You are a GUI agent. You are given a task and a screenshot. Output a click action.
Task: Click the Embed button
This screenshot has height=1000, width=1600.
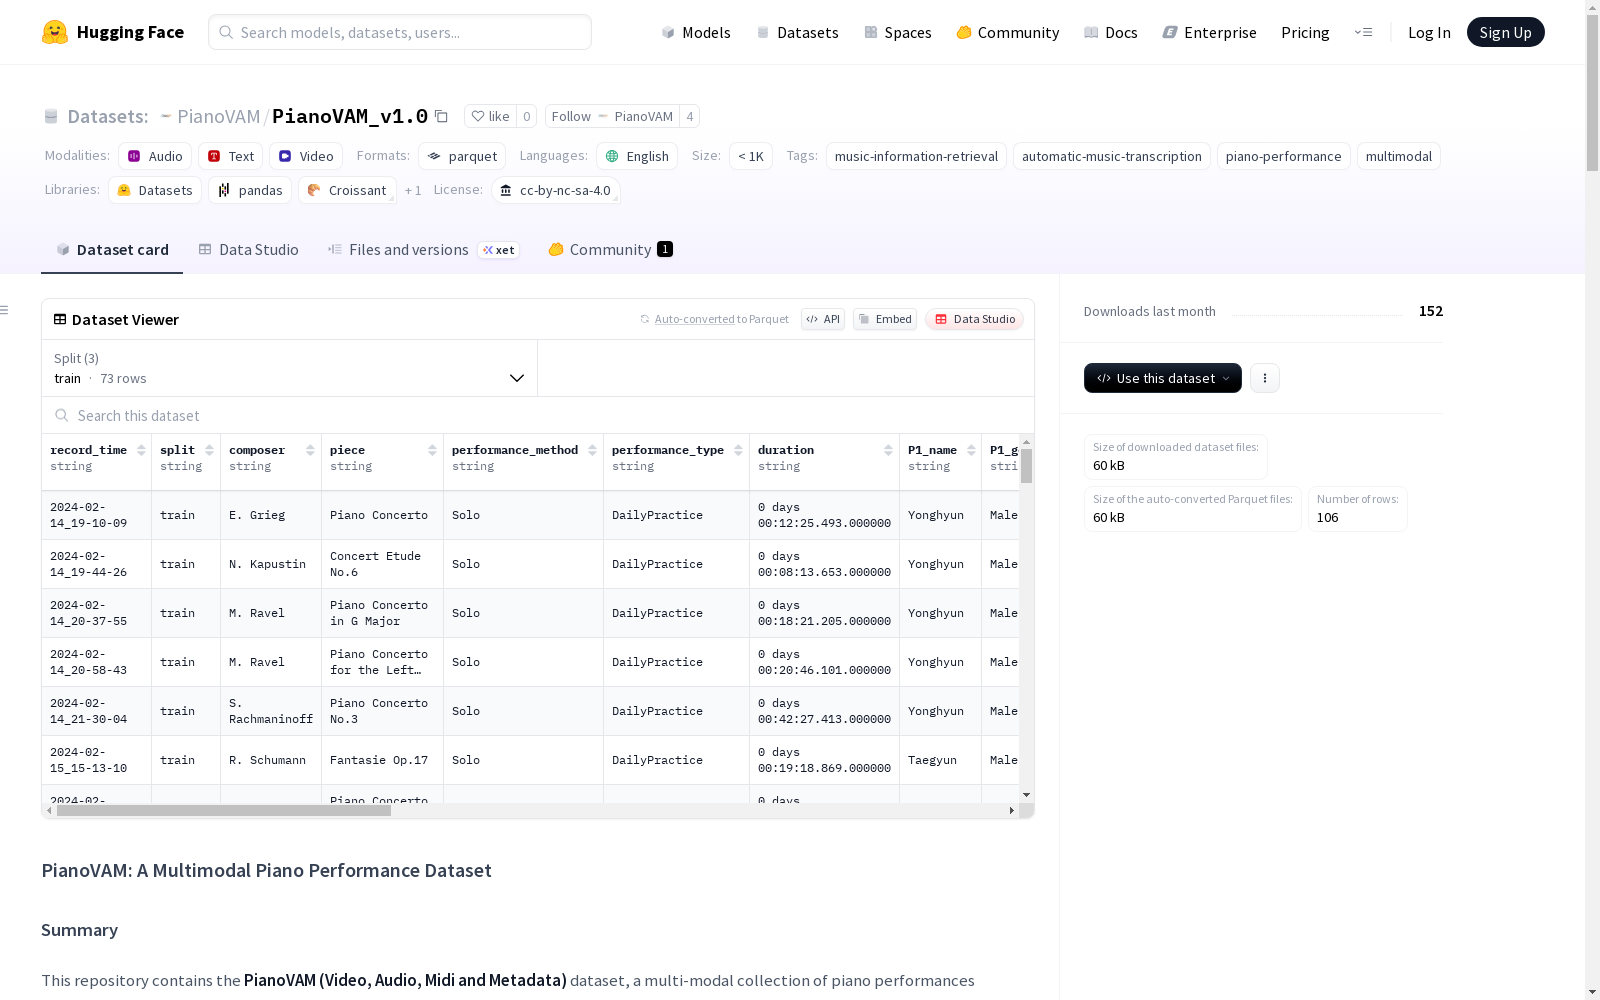(x=885, y=319)
